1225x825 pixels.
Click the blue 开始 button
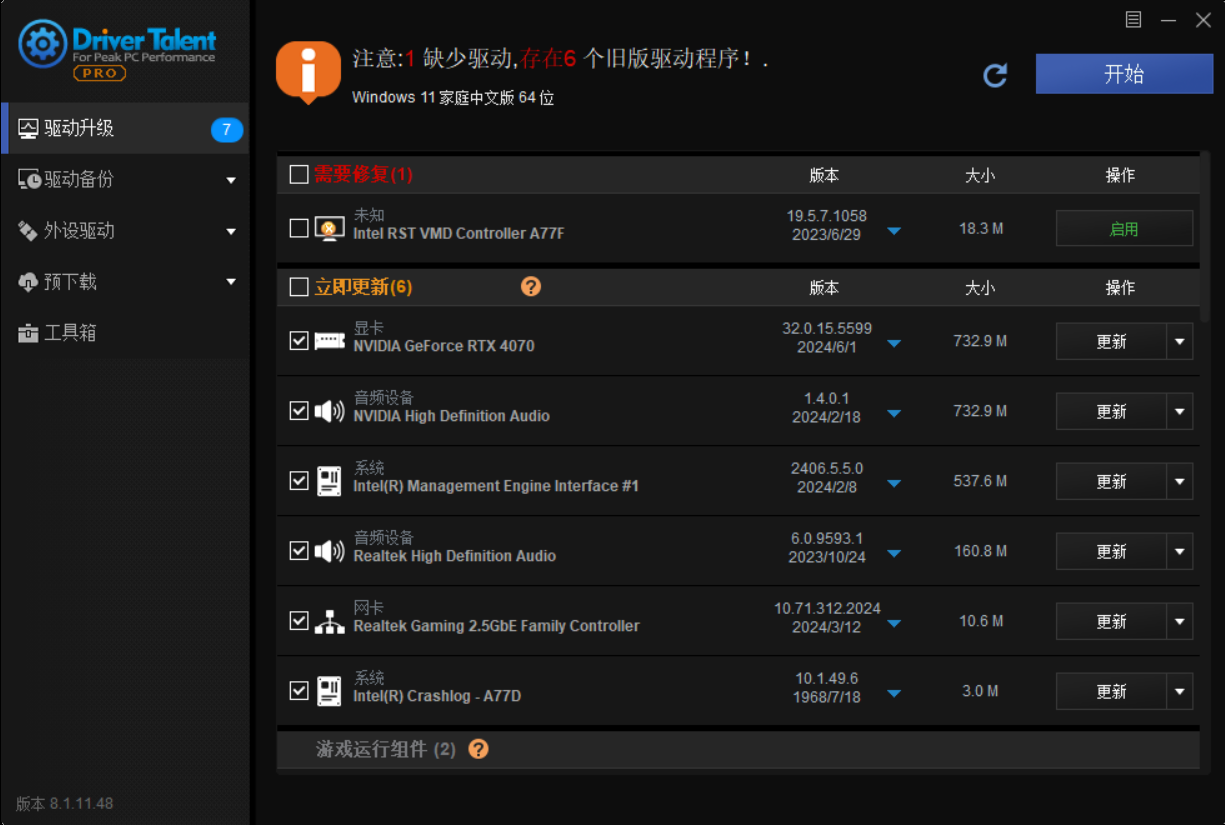1124,74
